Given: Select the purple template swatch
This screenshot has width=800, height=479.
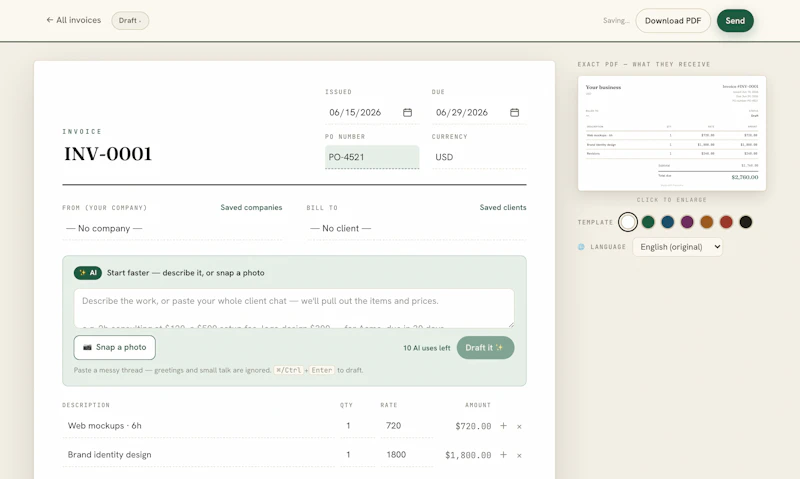Looking at the screenshot, I should (x=687, y=222).
